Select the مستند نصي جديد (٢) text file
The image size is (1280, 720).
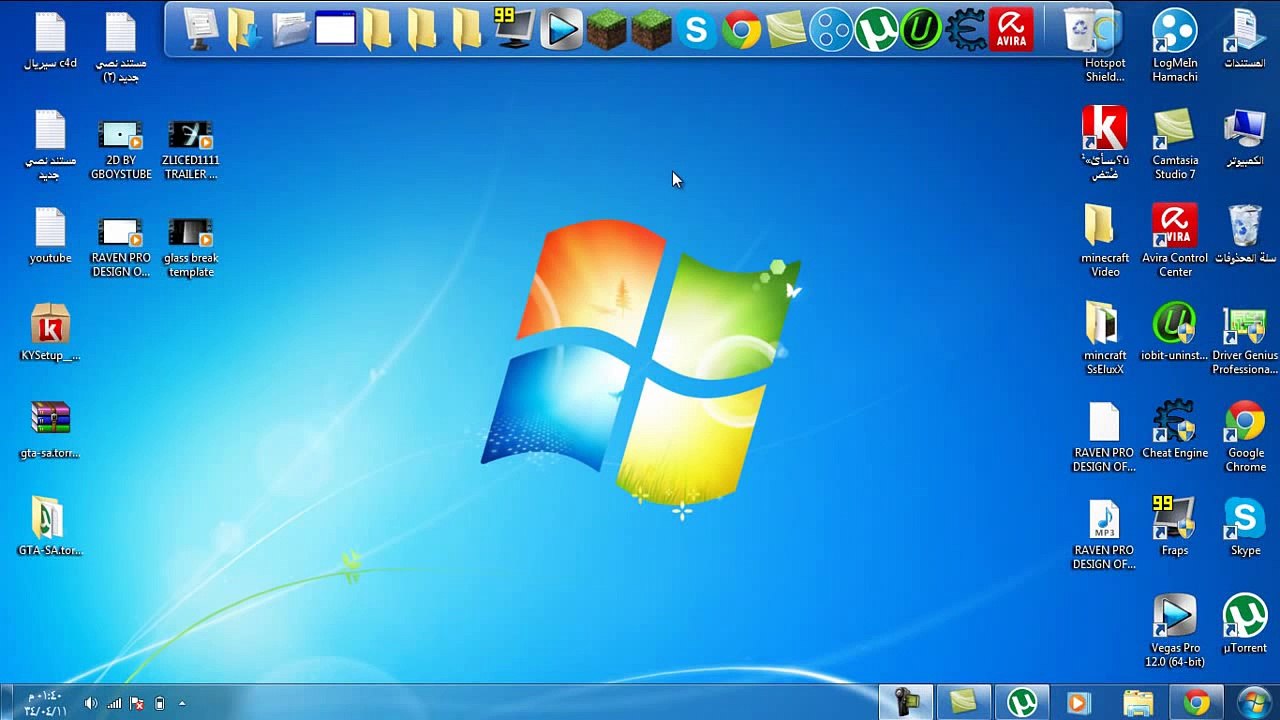[x=121, y=47]
